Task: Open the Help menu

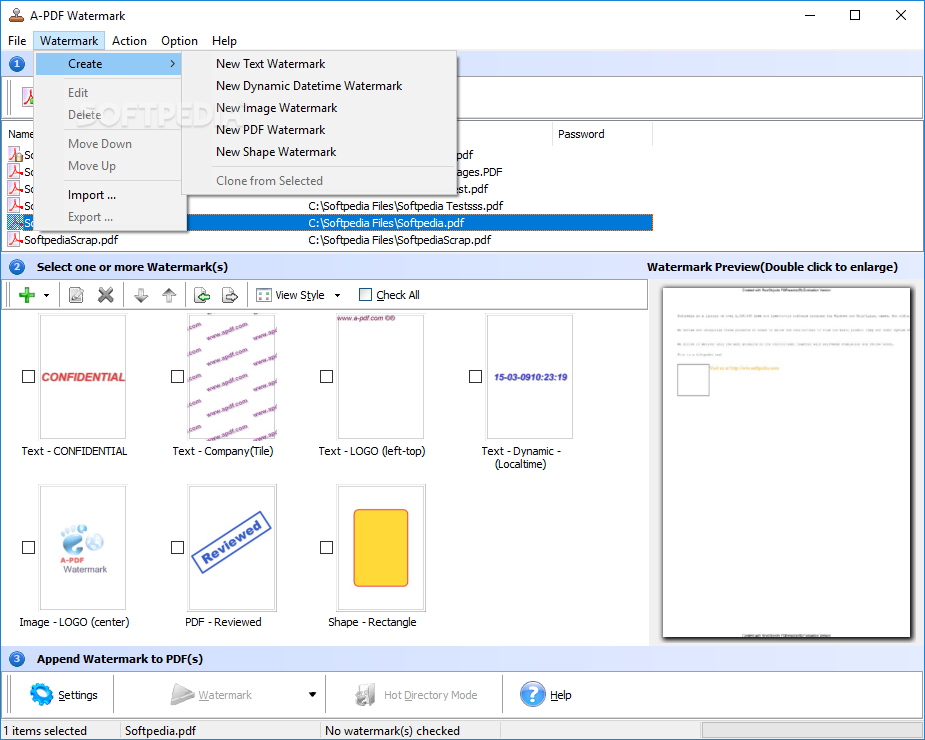Action: (x=224, y=41)
